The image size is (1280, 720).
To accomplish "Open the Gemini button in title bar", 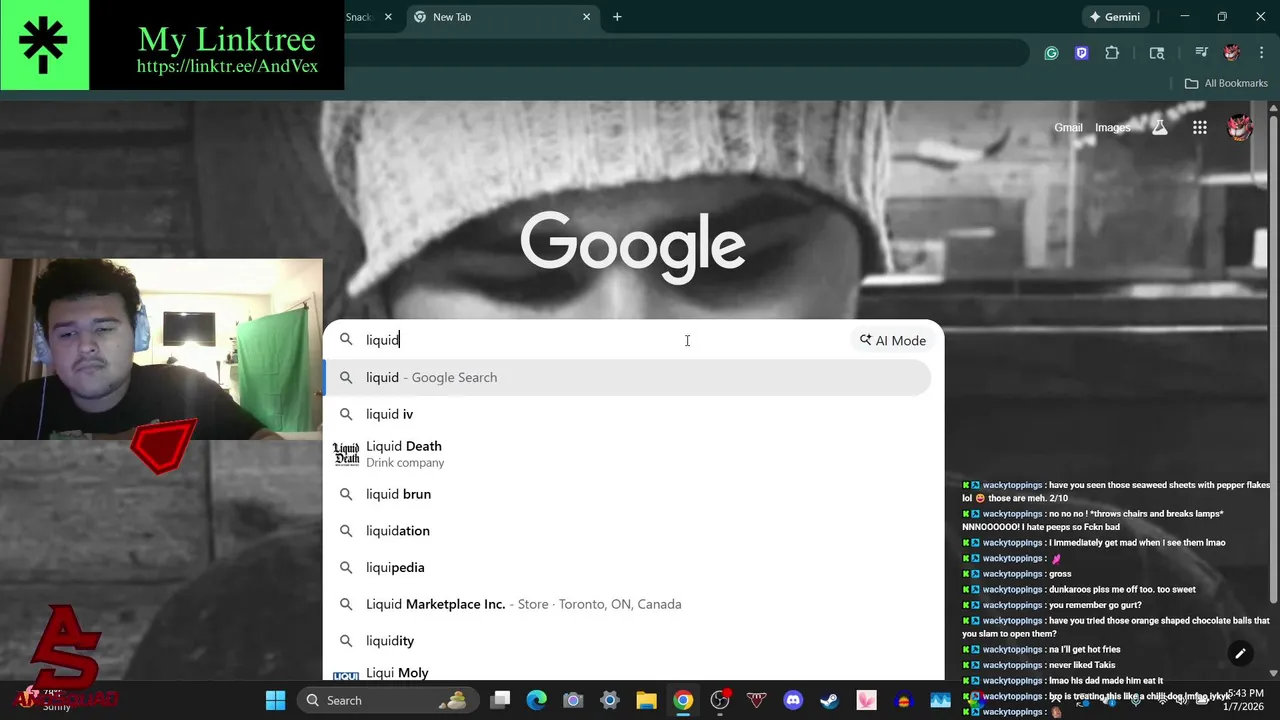I will click(1116, 17).
